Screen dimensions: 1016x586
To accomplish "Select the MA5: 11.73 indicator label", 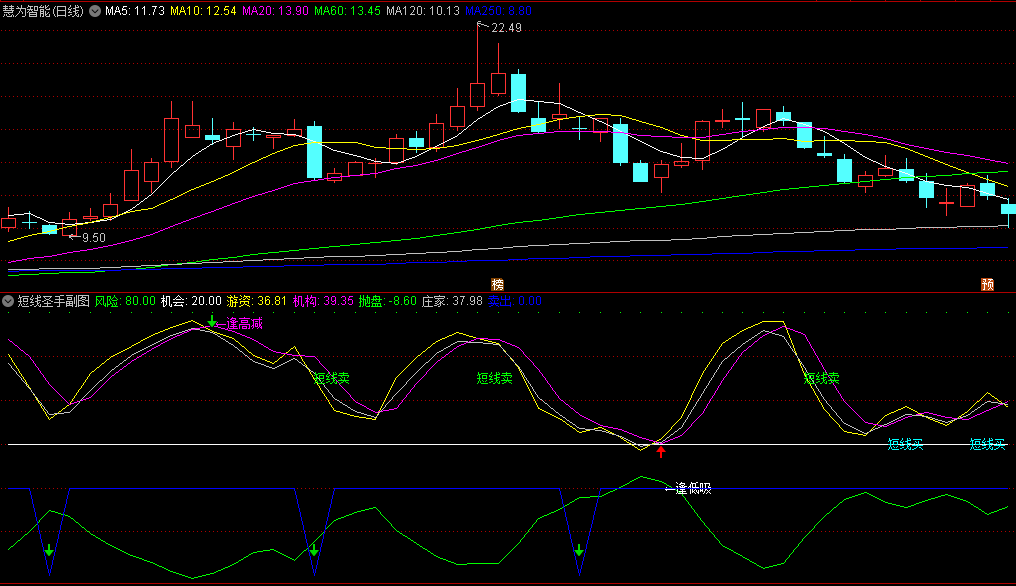I will tap(135, 11).
